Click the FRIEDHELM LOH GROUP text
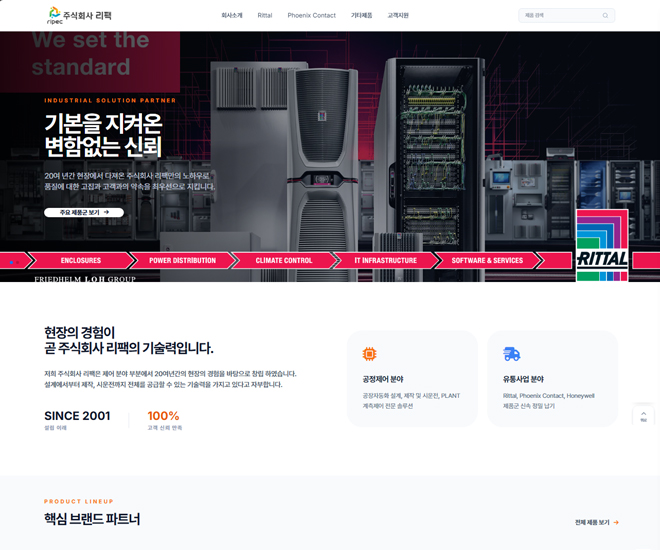 (85, 279)
